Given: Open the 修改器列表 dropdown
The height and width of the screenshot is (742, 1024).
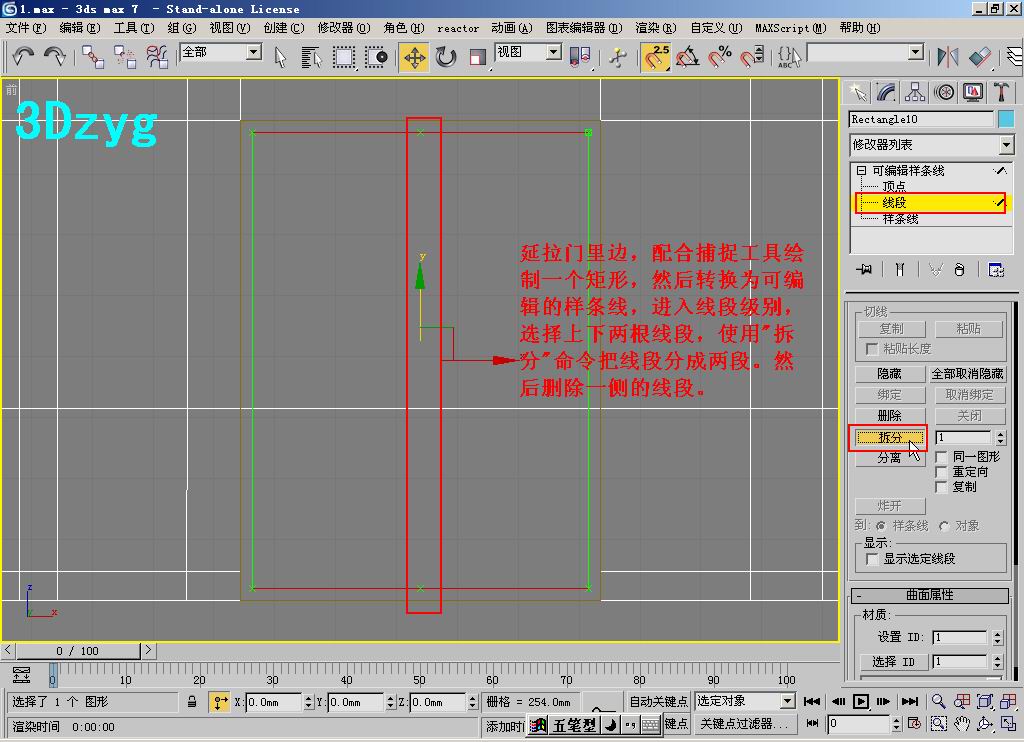Looking at the screenshot, I should pos(931,144).
